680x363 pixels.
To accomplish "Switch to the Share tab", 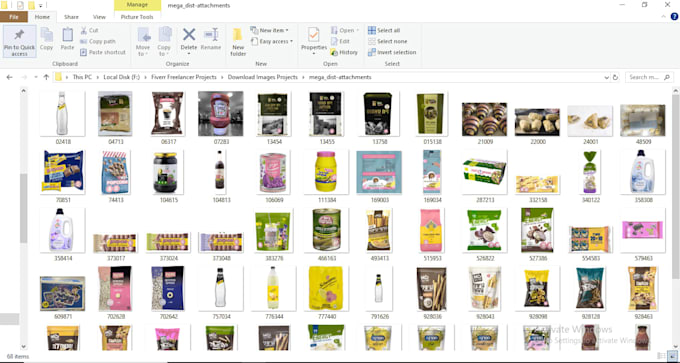I will click(71, 17).
